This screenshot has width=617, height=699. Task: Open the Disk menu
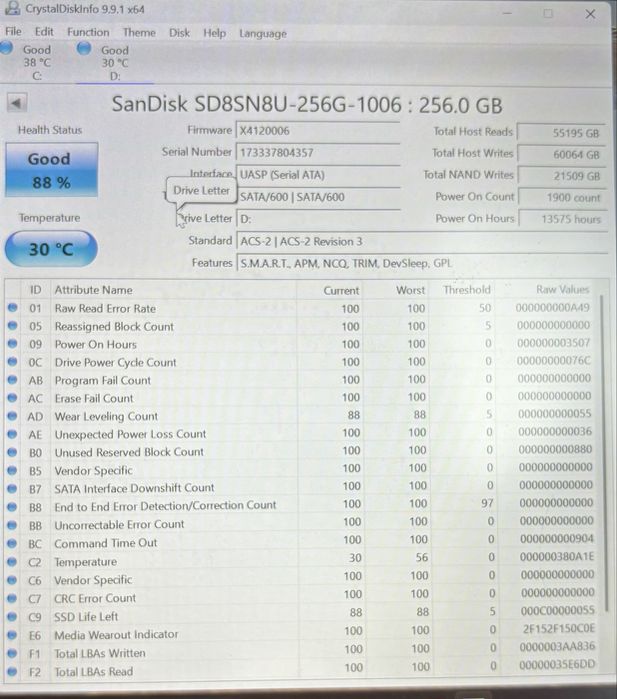pyautogui.click(x=179, y=33)
